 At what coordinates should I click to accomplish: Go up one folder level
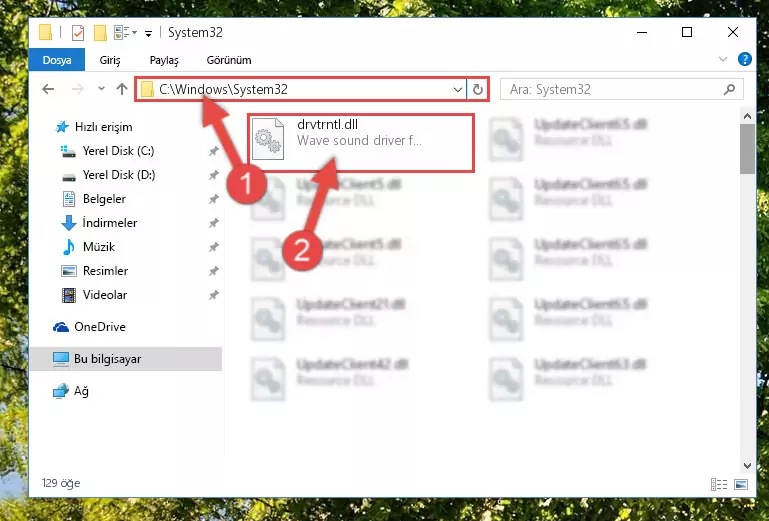pyautogui.click(x=122, y=89)
